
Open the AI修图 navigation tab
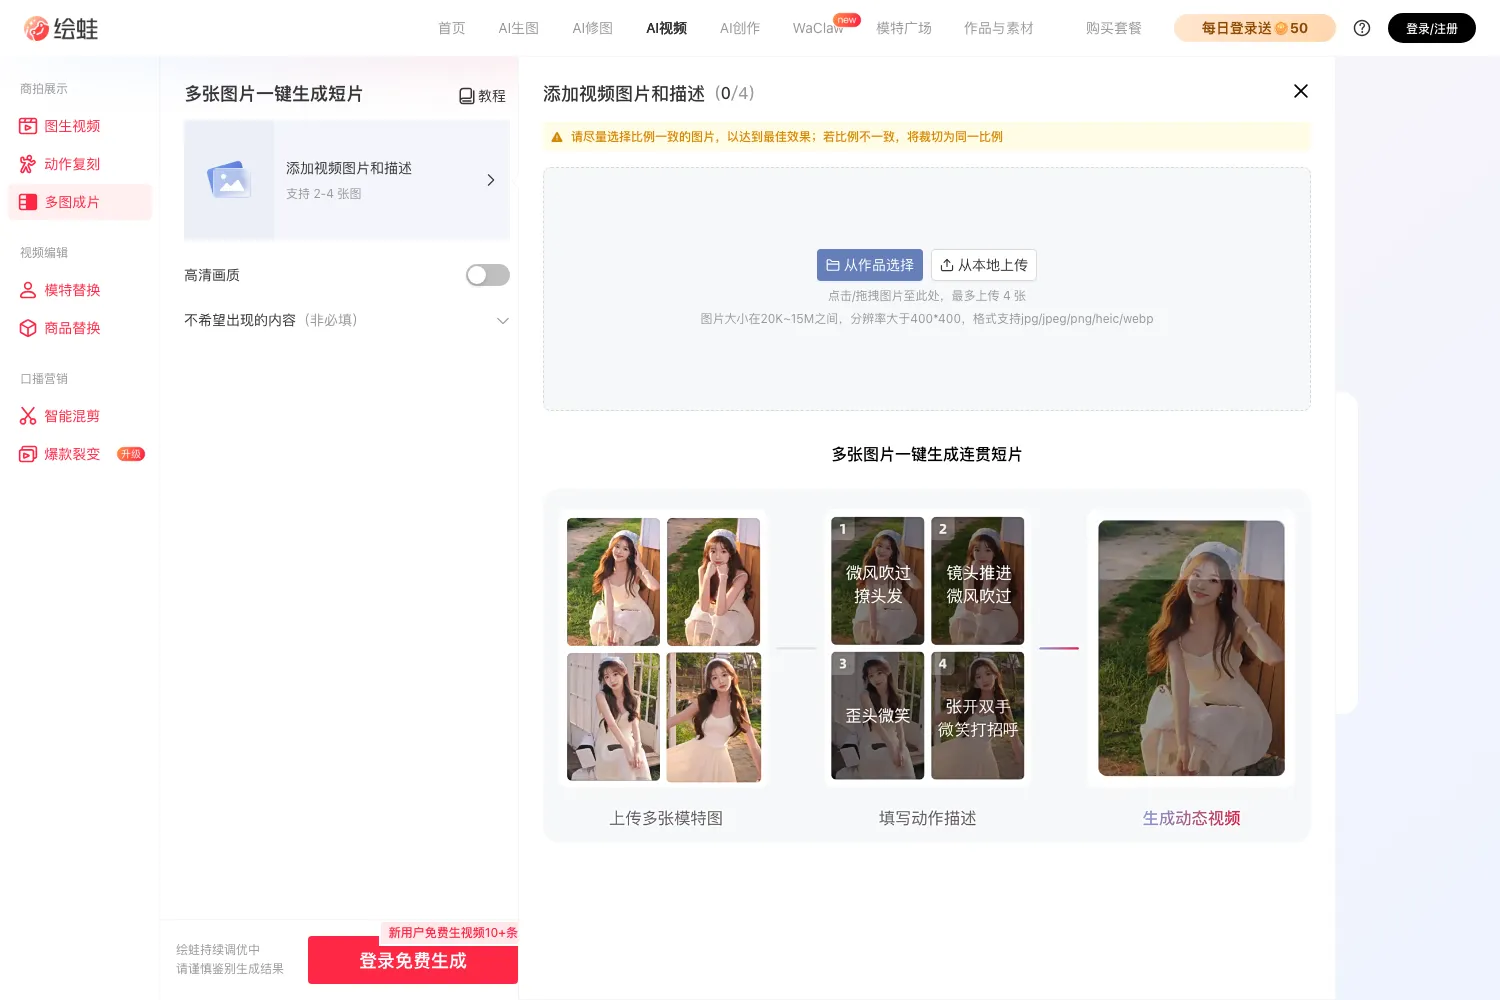tap(593, 28)
